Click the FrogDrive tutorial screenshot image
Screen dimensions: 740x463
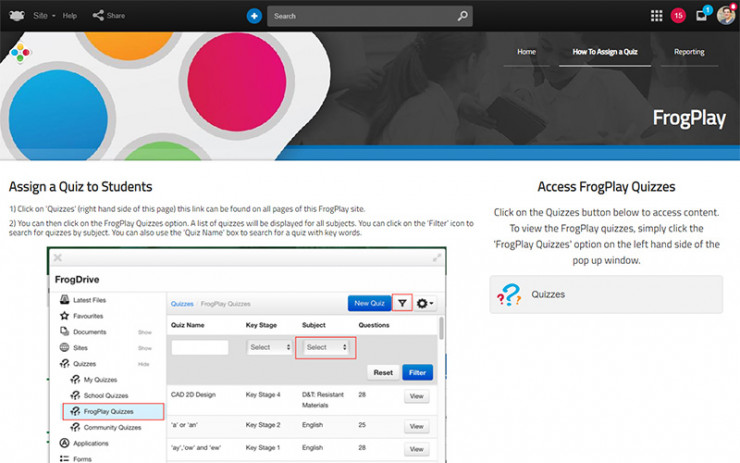[x=246, y=355]
